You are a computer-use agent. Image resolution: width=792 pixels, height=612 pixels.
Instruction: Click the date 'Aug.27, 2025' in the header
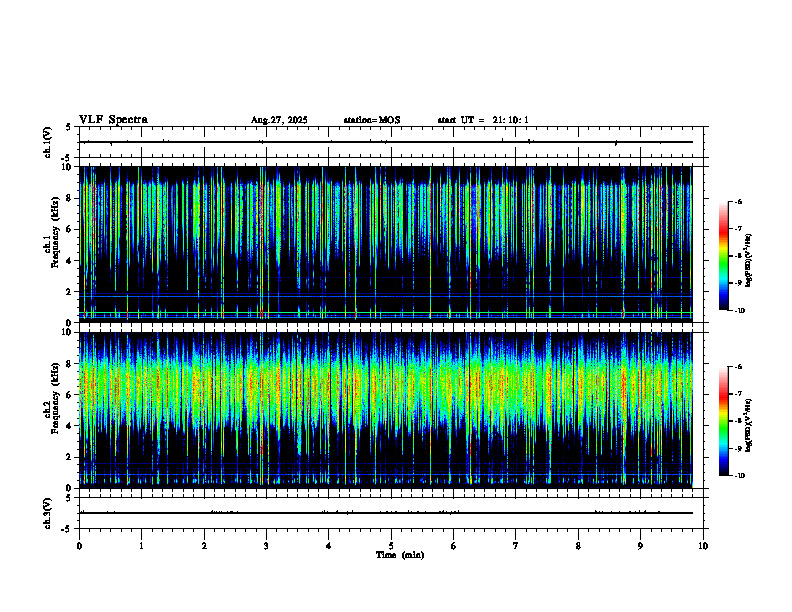pyautogui.click(x=279, y=120)
